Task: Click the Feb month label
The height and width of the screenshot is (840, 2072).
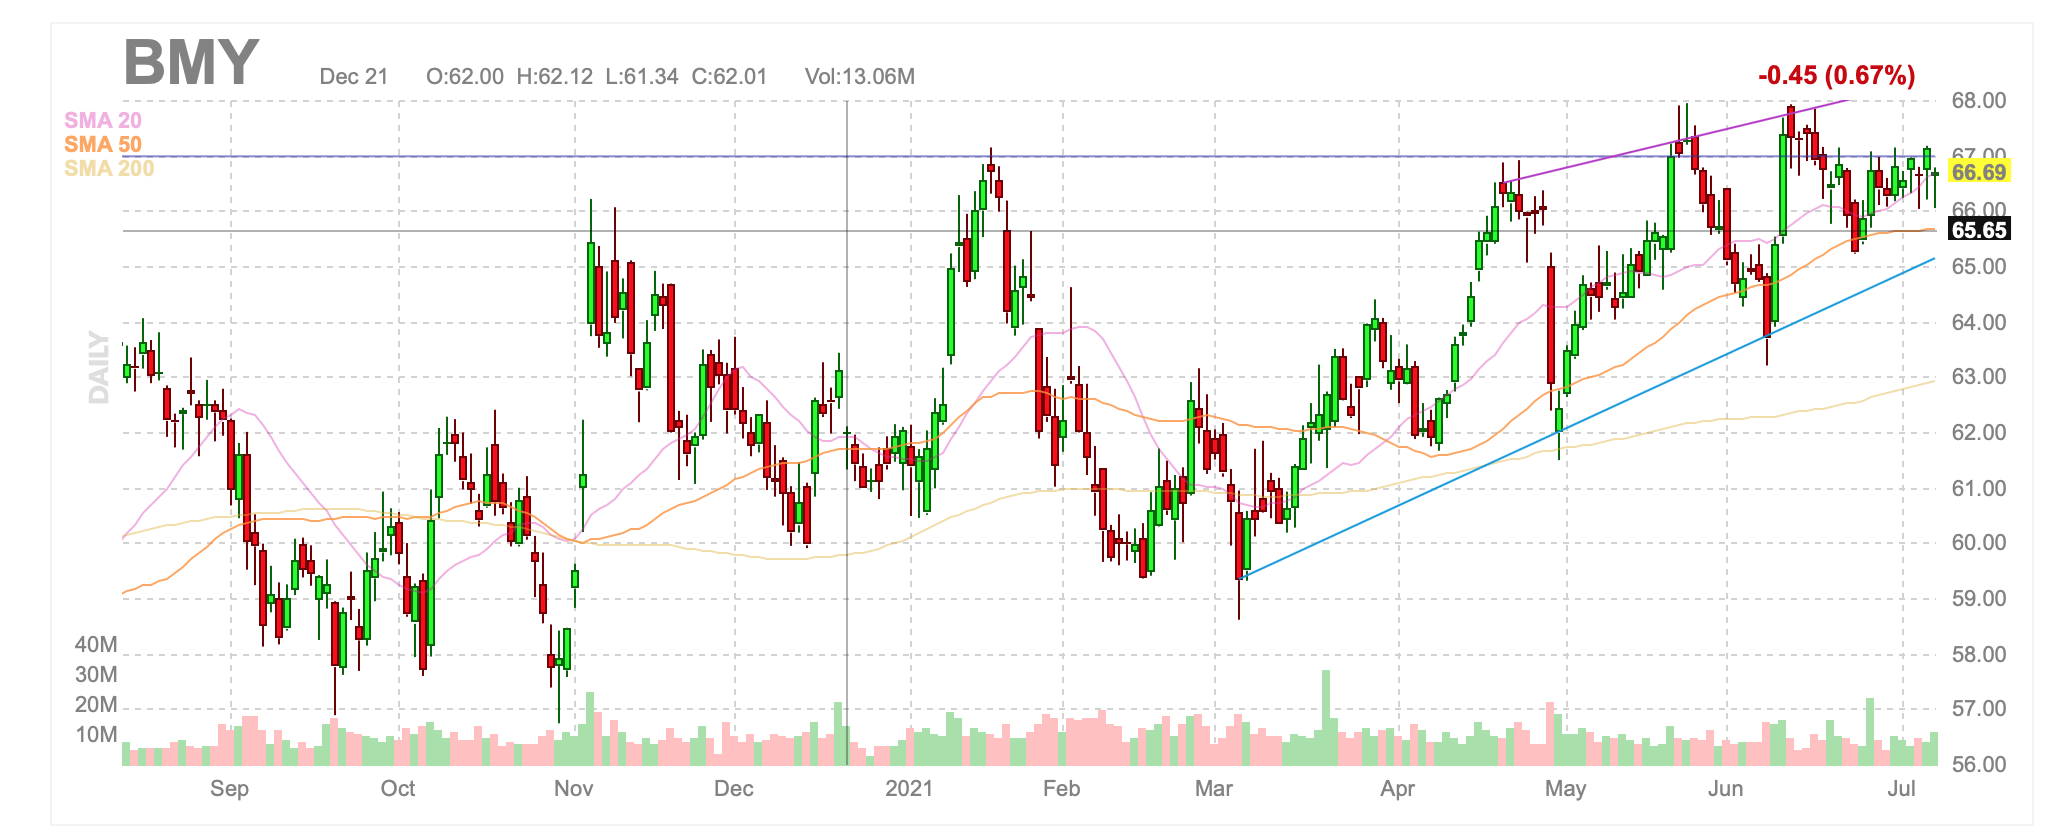Action: tap(1061, 789)
